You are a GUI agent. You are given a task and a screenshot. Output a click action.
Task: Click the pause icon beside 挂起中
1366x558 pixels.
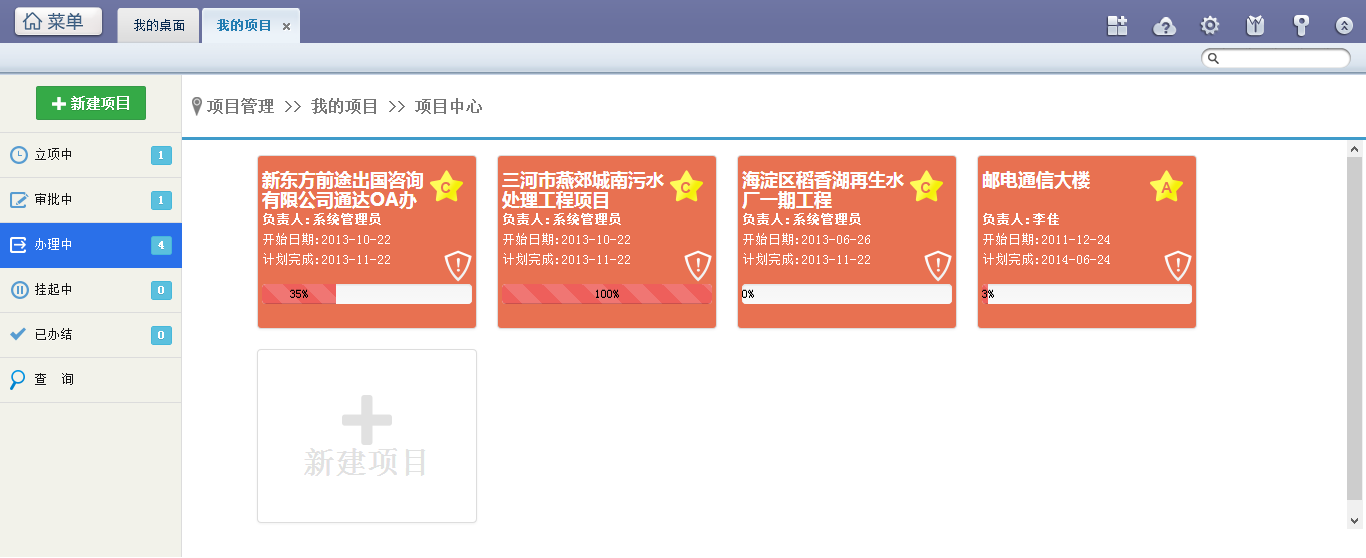[19, 290]
